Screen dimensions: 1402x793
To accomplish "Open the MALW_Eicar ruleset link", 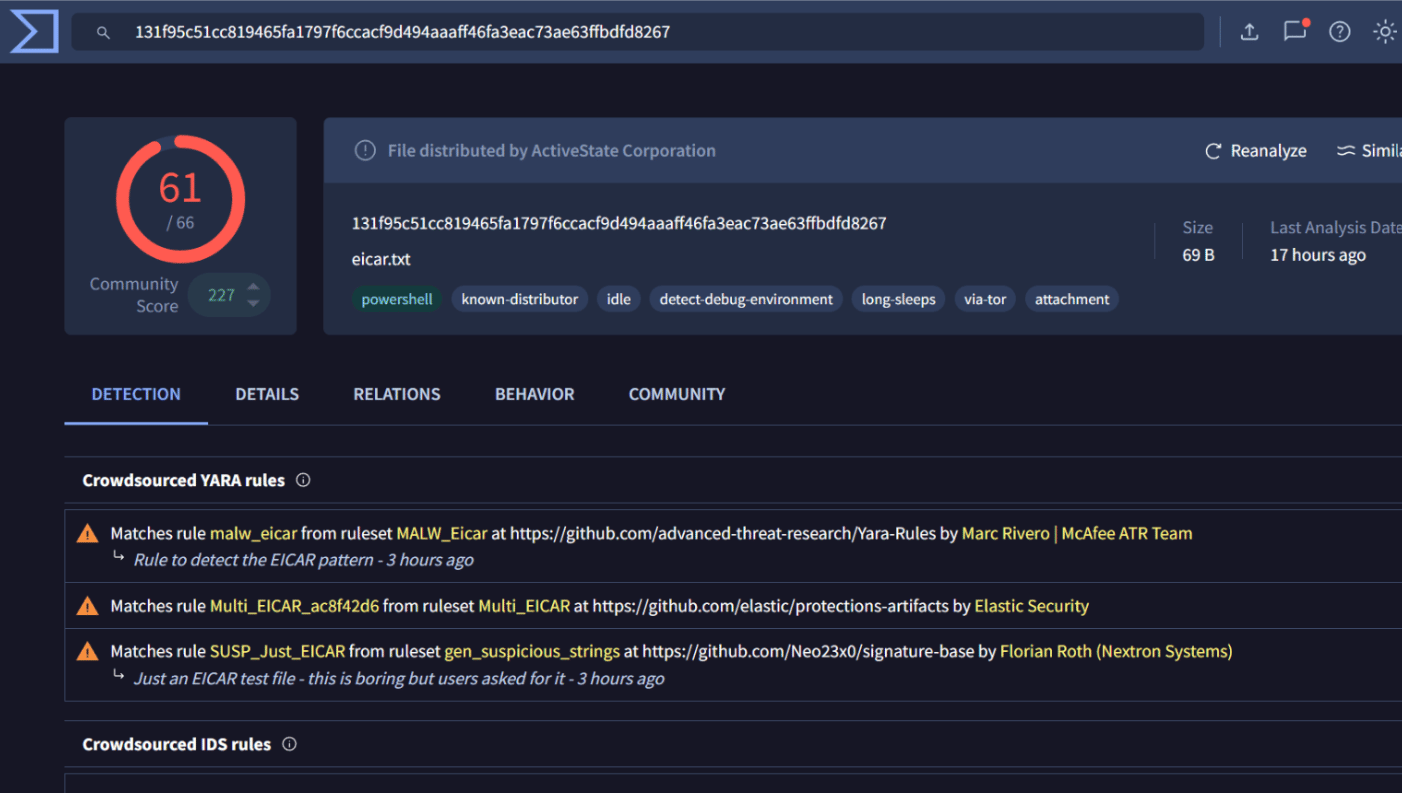I will pyautogui.click(x=441, y=534).
